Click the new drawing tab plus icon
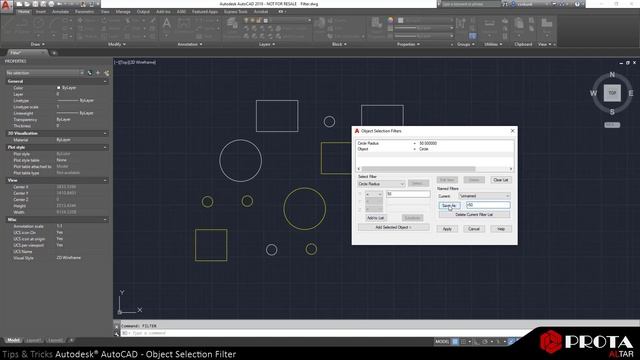Viewport: 640px width, 360px height. pyautogui.click(x=54, y=53)
